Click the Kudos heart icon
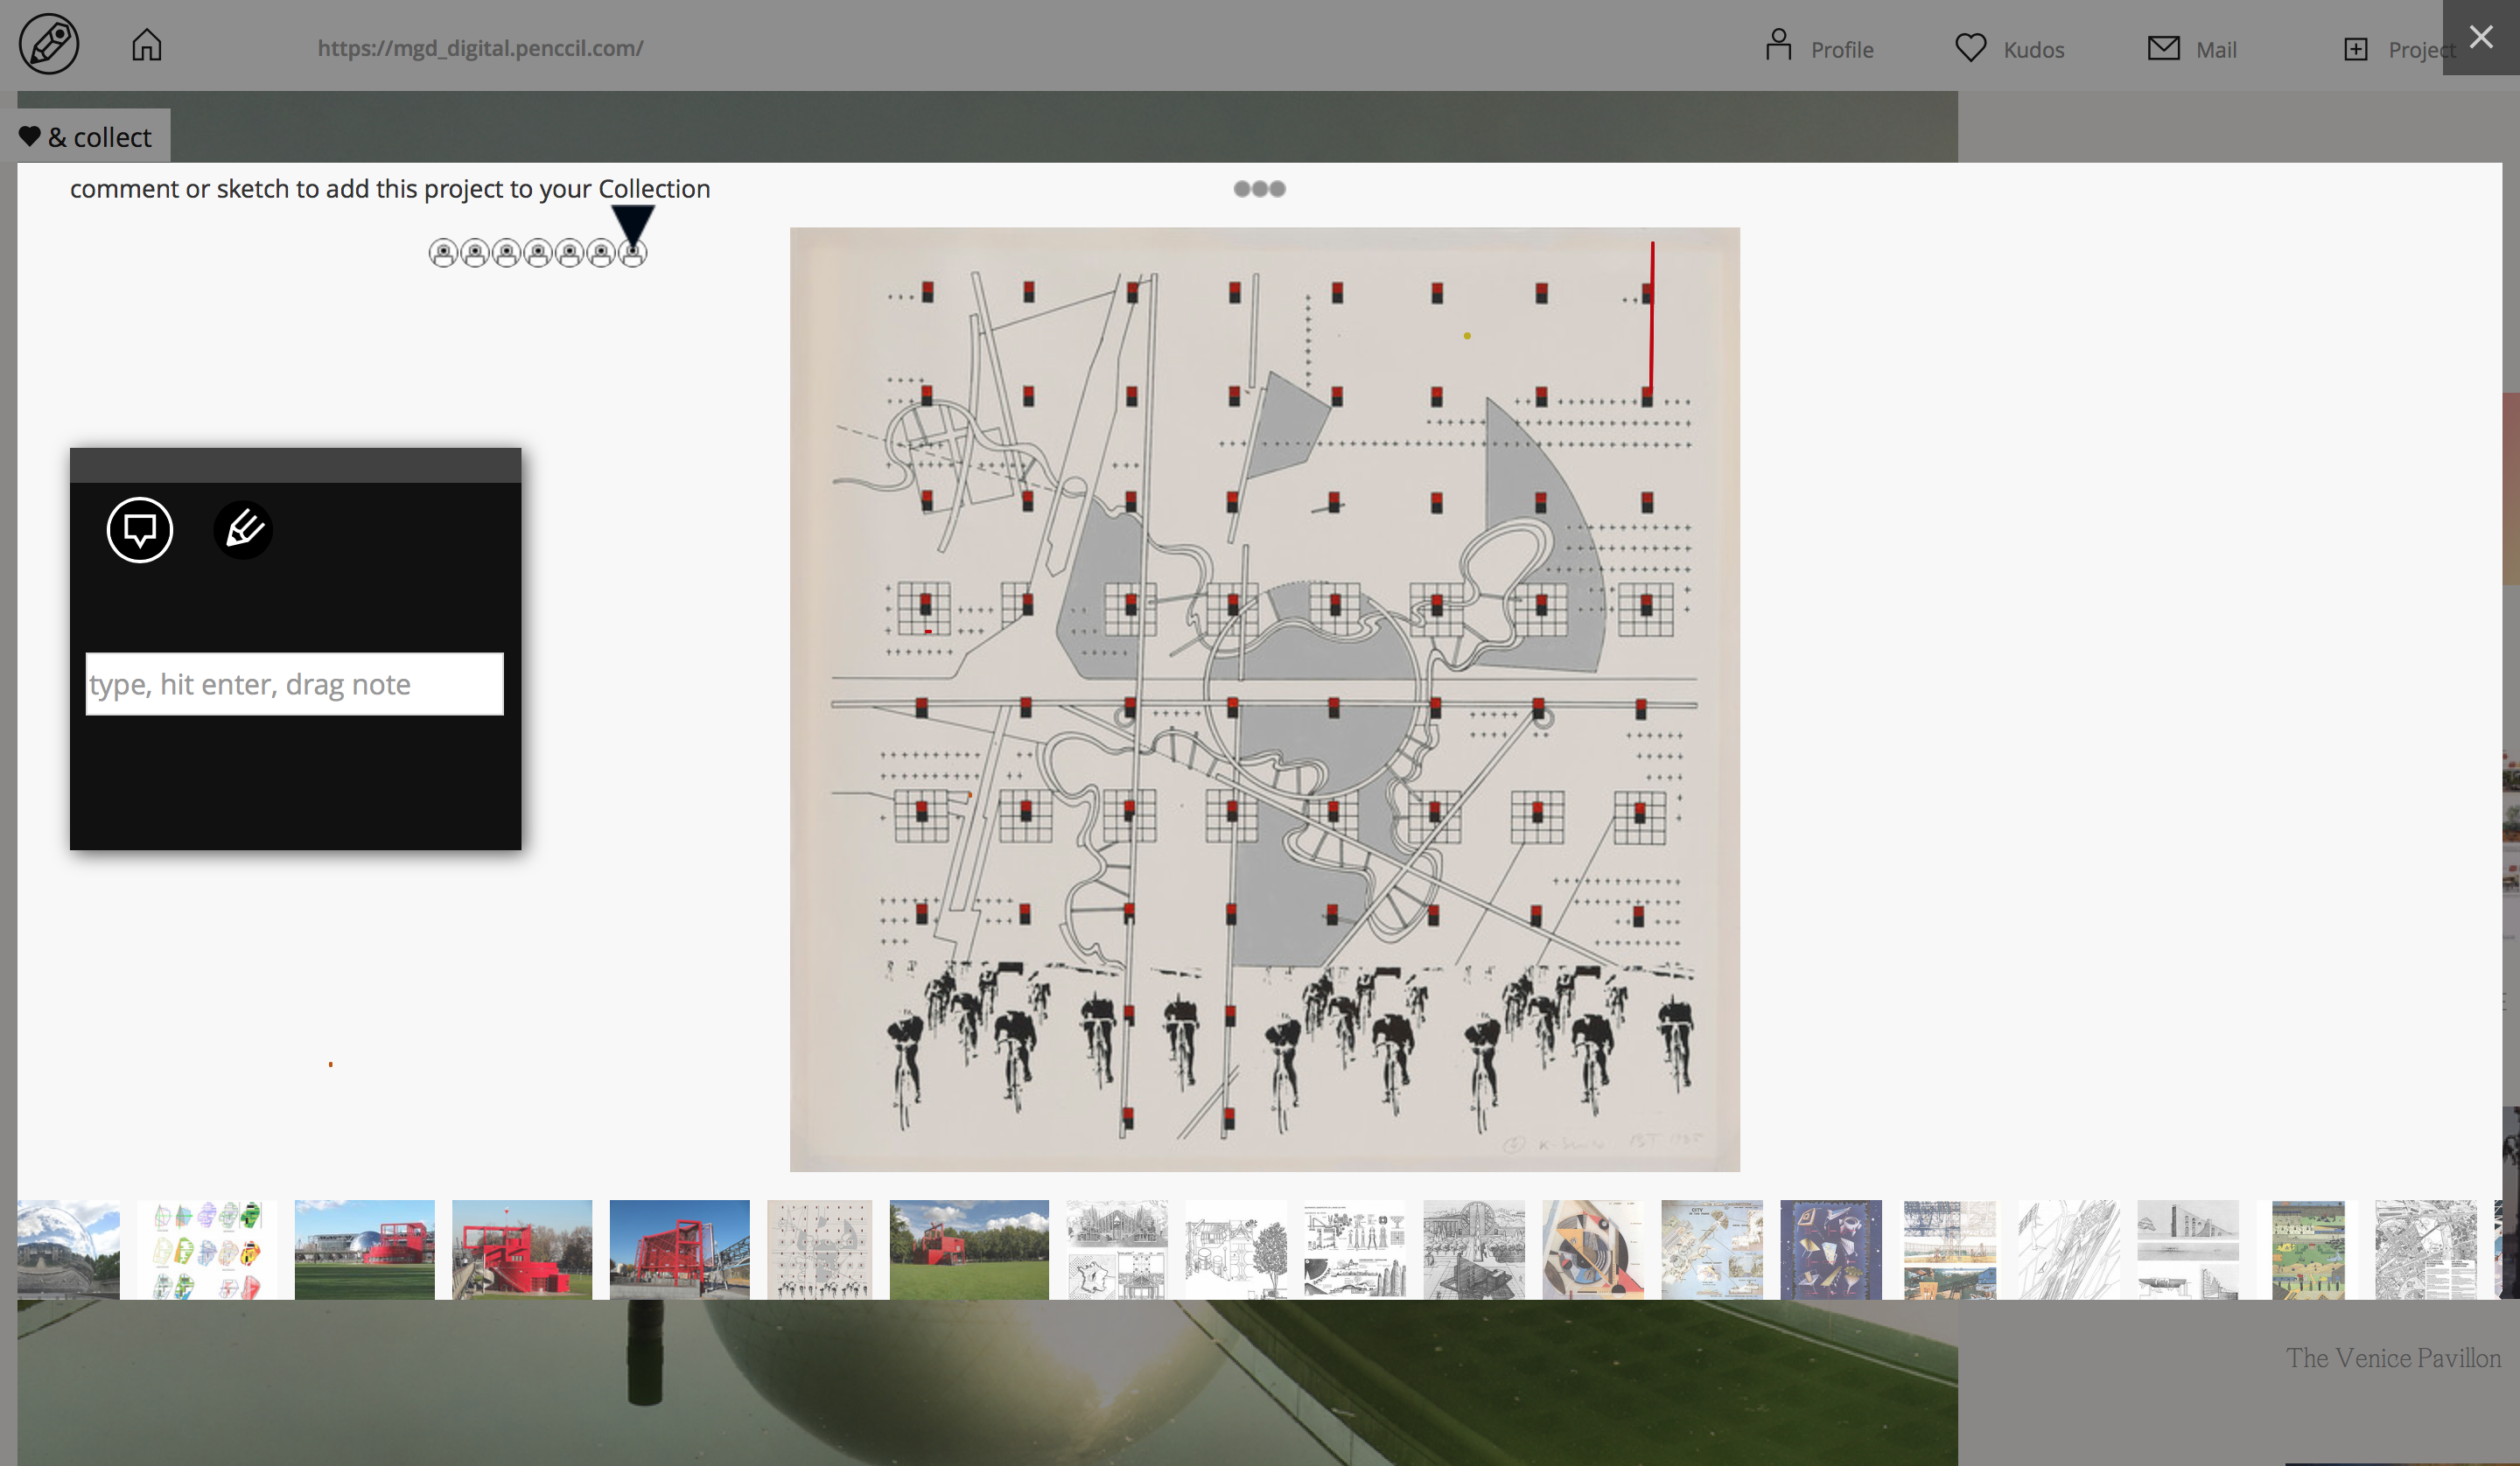 [x=1971, y=47]
